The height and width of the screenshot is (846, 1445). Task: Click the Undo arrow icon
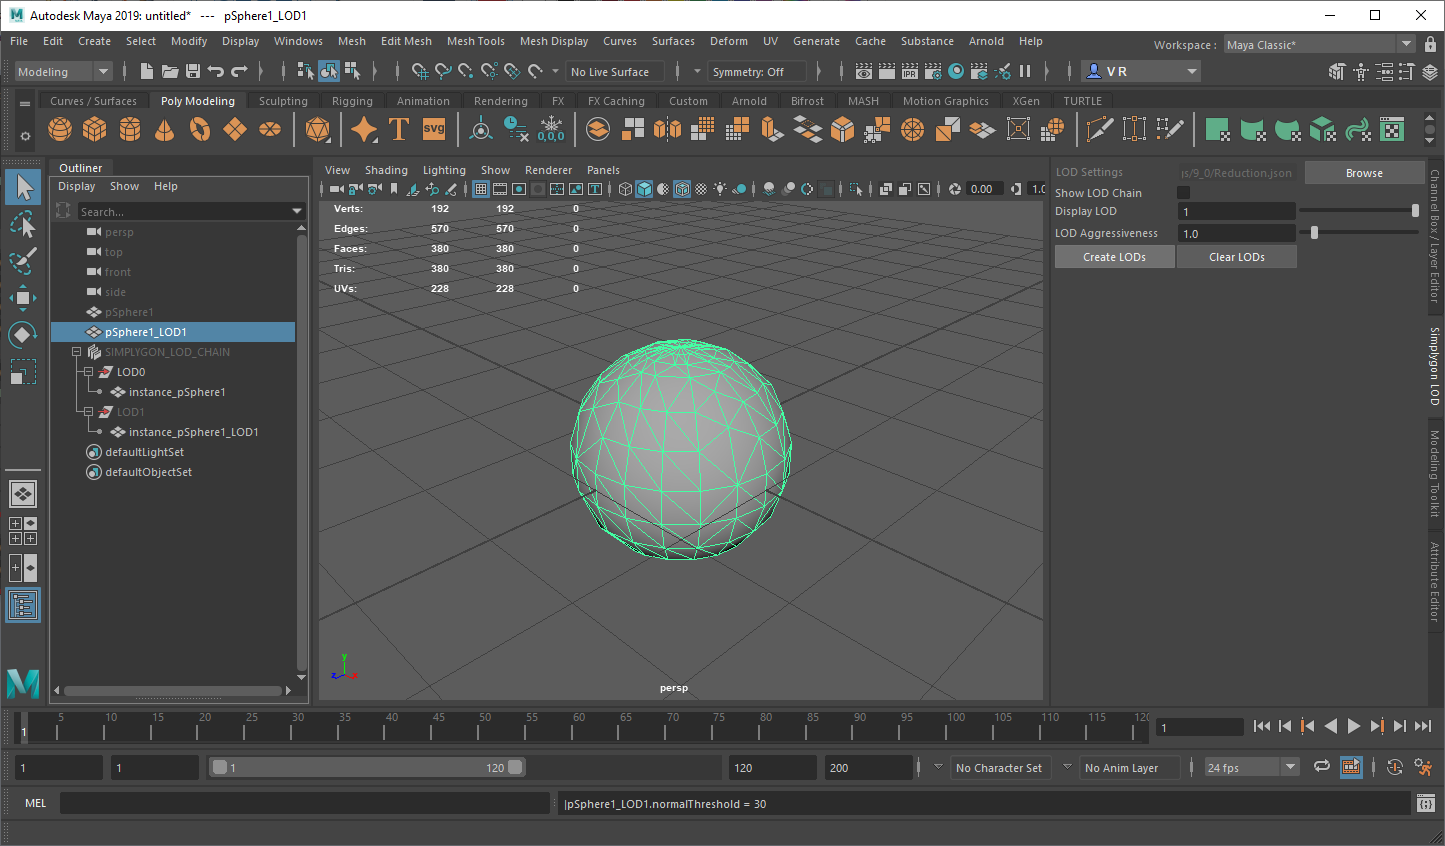[216, 71]
